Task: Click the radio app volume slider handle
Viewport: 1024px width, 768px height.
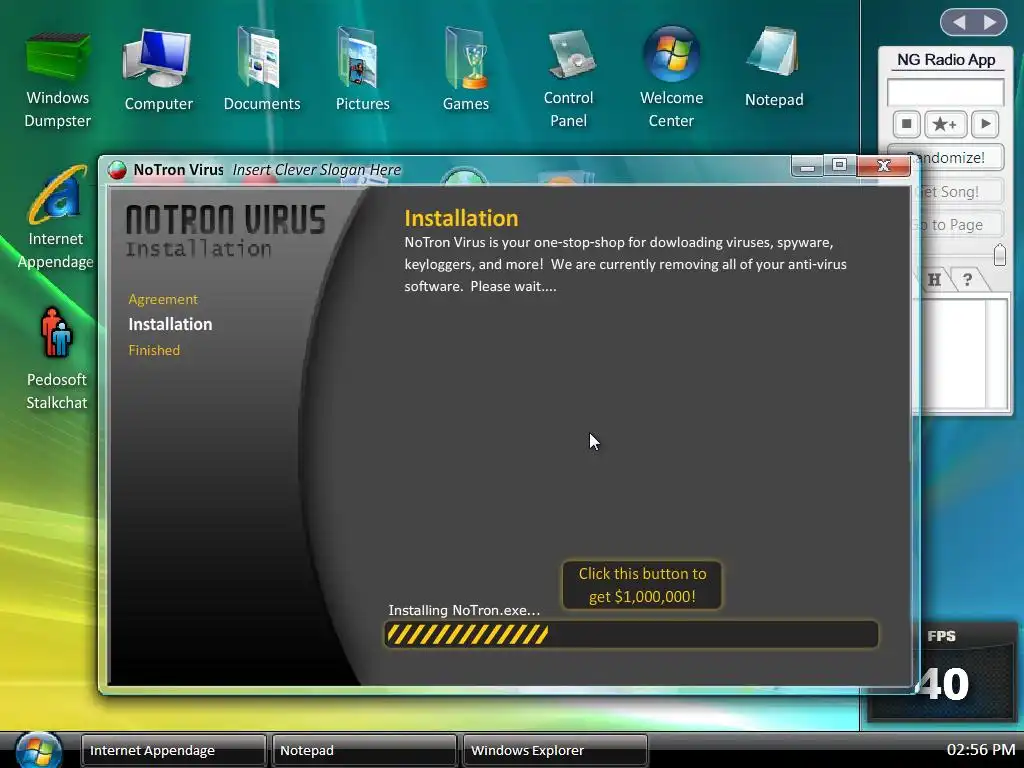Action: (x=999, y=255)
